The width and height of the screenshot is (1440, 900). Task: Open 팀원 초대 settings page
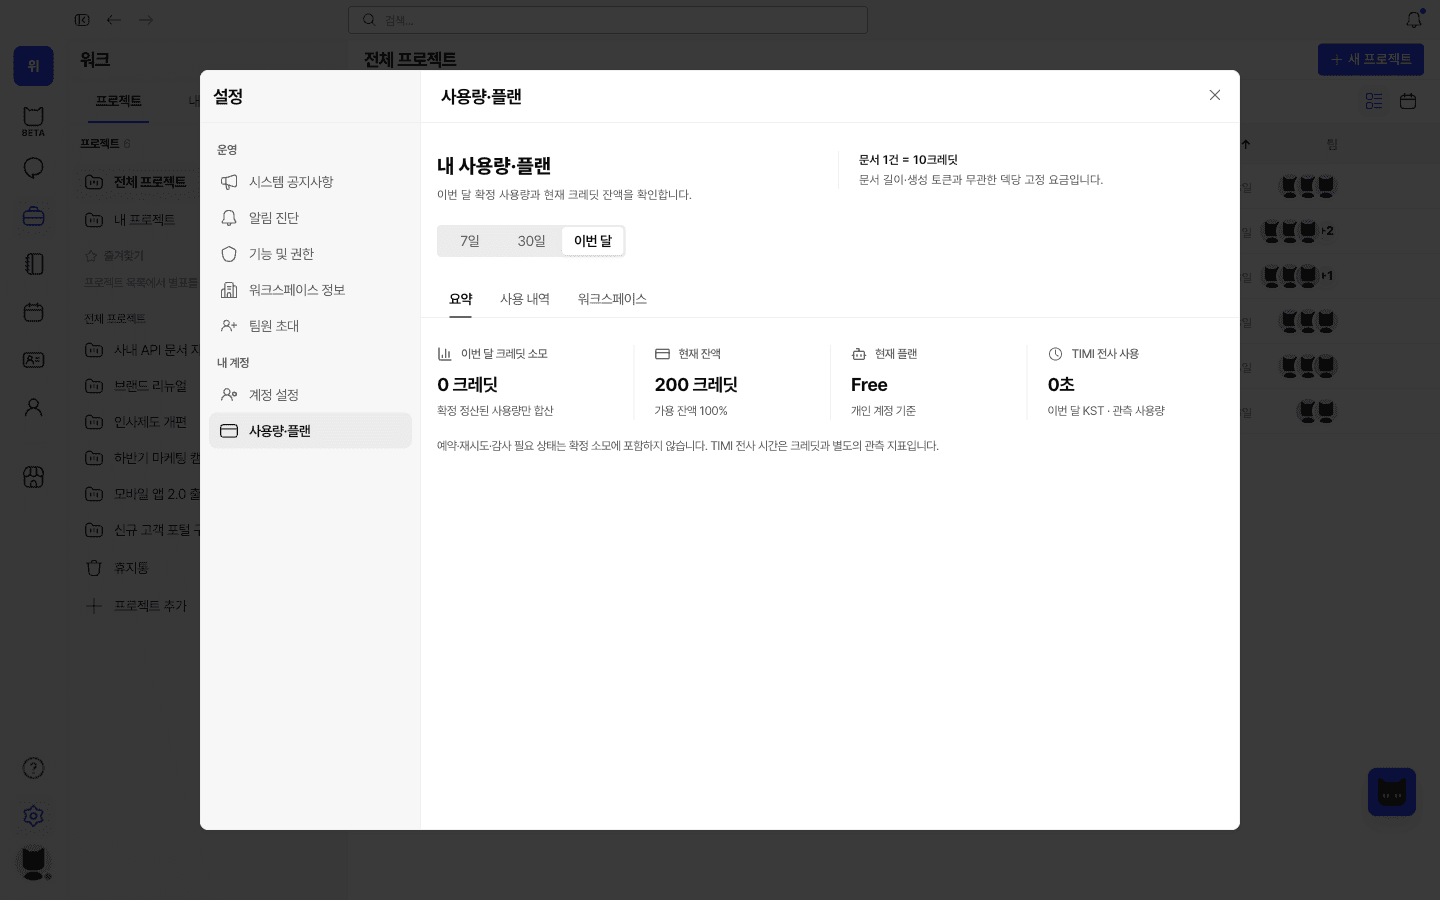click(310, 326)
